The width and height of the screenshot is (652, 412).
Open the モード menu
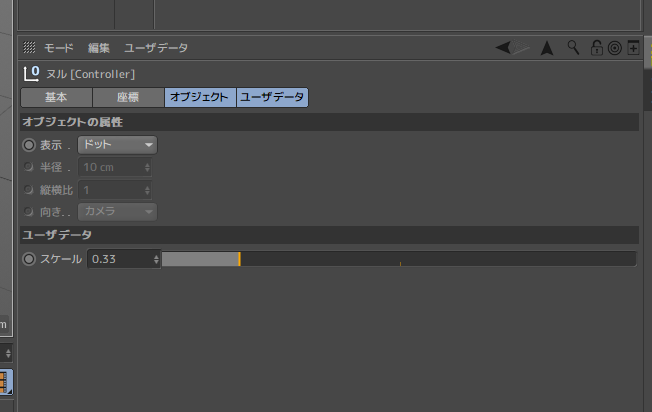(59, 48)
